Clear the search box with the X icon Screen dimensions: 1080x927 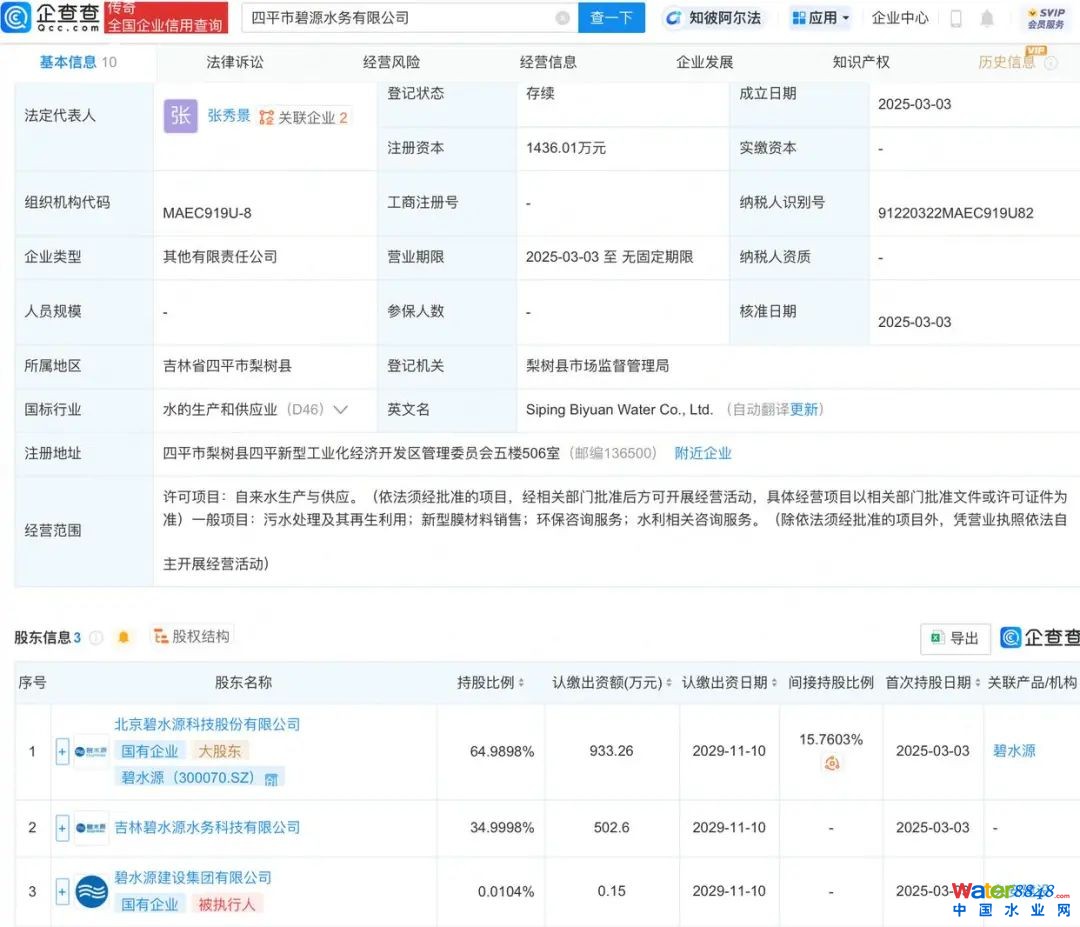tap(562, 18)
